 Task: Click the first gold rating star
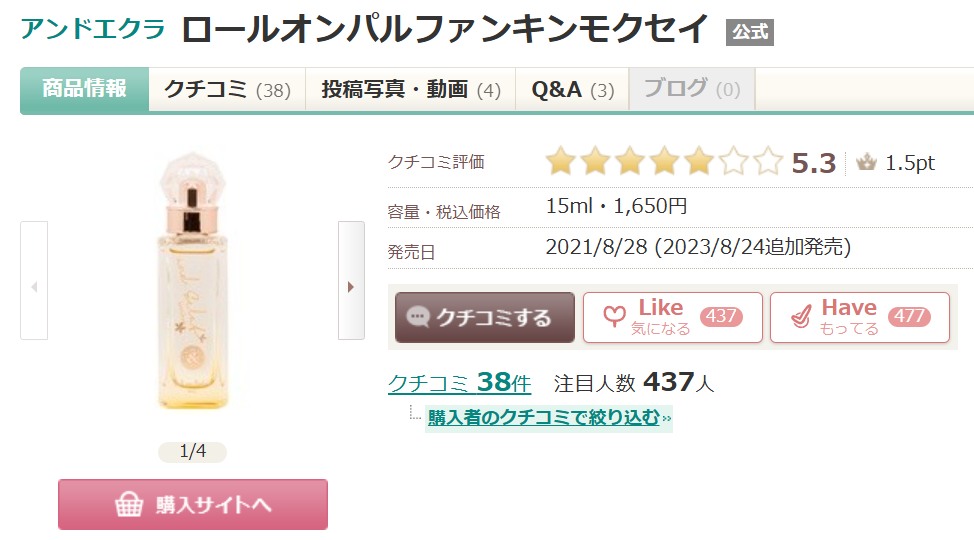pos(561,162)
